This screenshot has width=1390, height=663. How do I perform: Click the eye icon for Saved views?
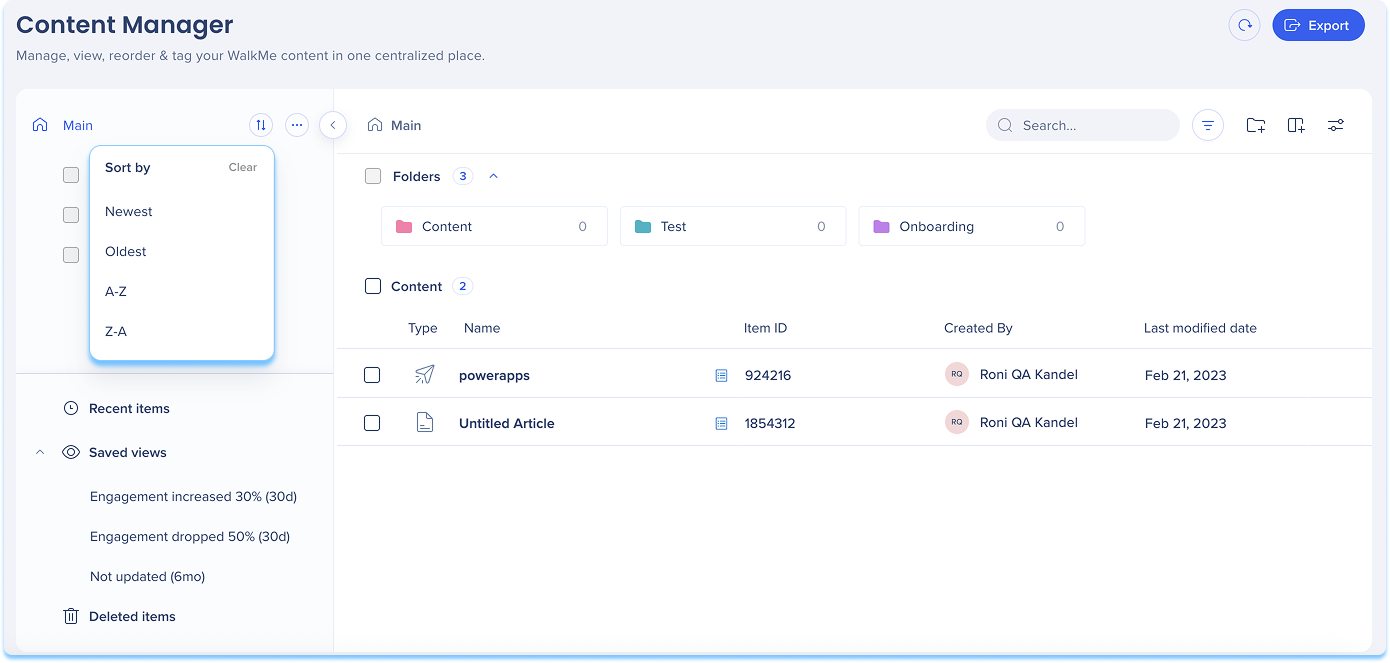(x=71, y=452)
